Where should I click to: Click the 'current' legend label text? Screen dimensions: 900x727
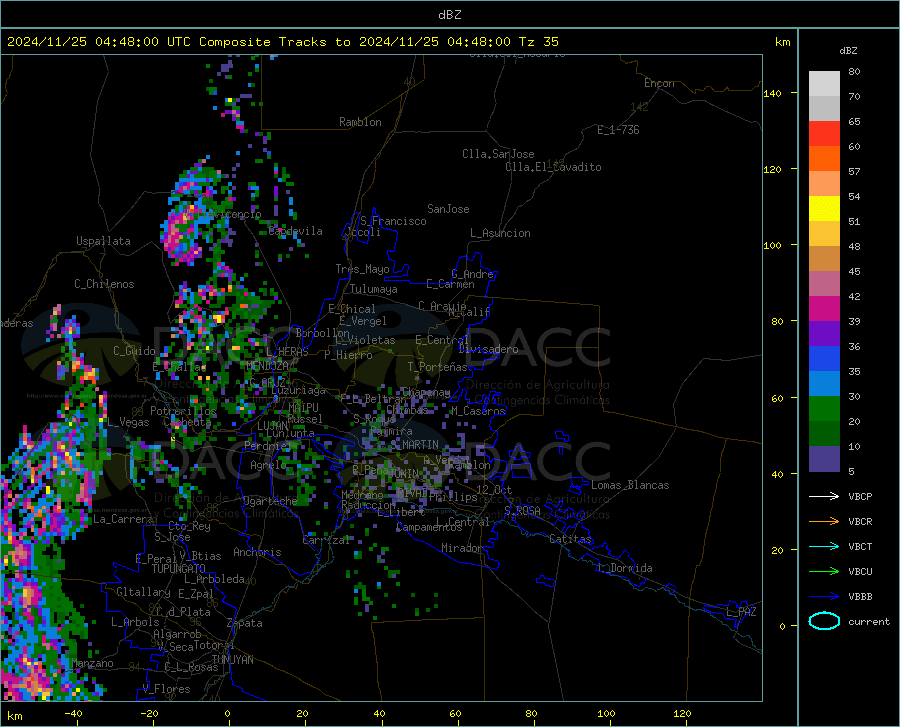869,621
